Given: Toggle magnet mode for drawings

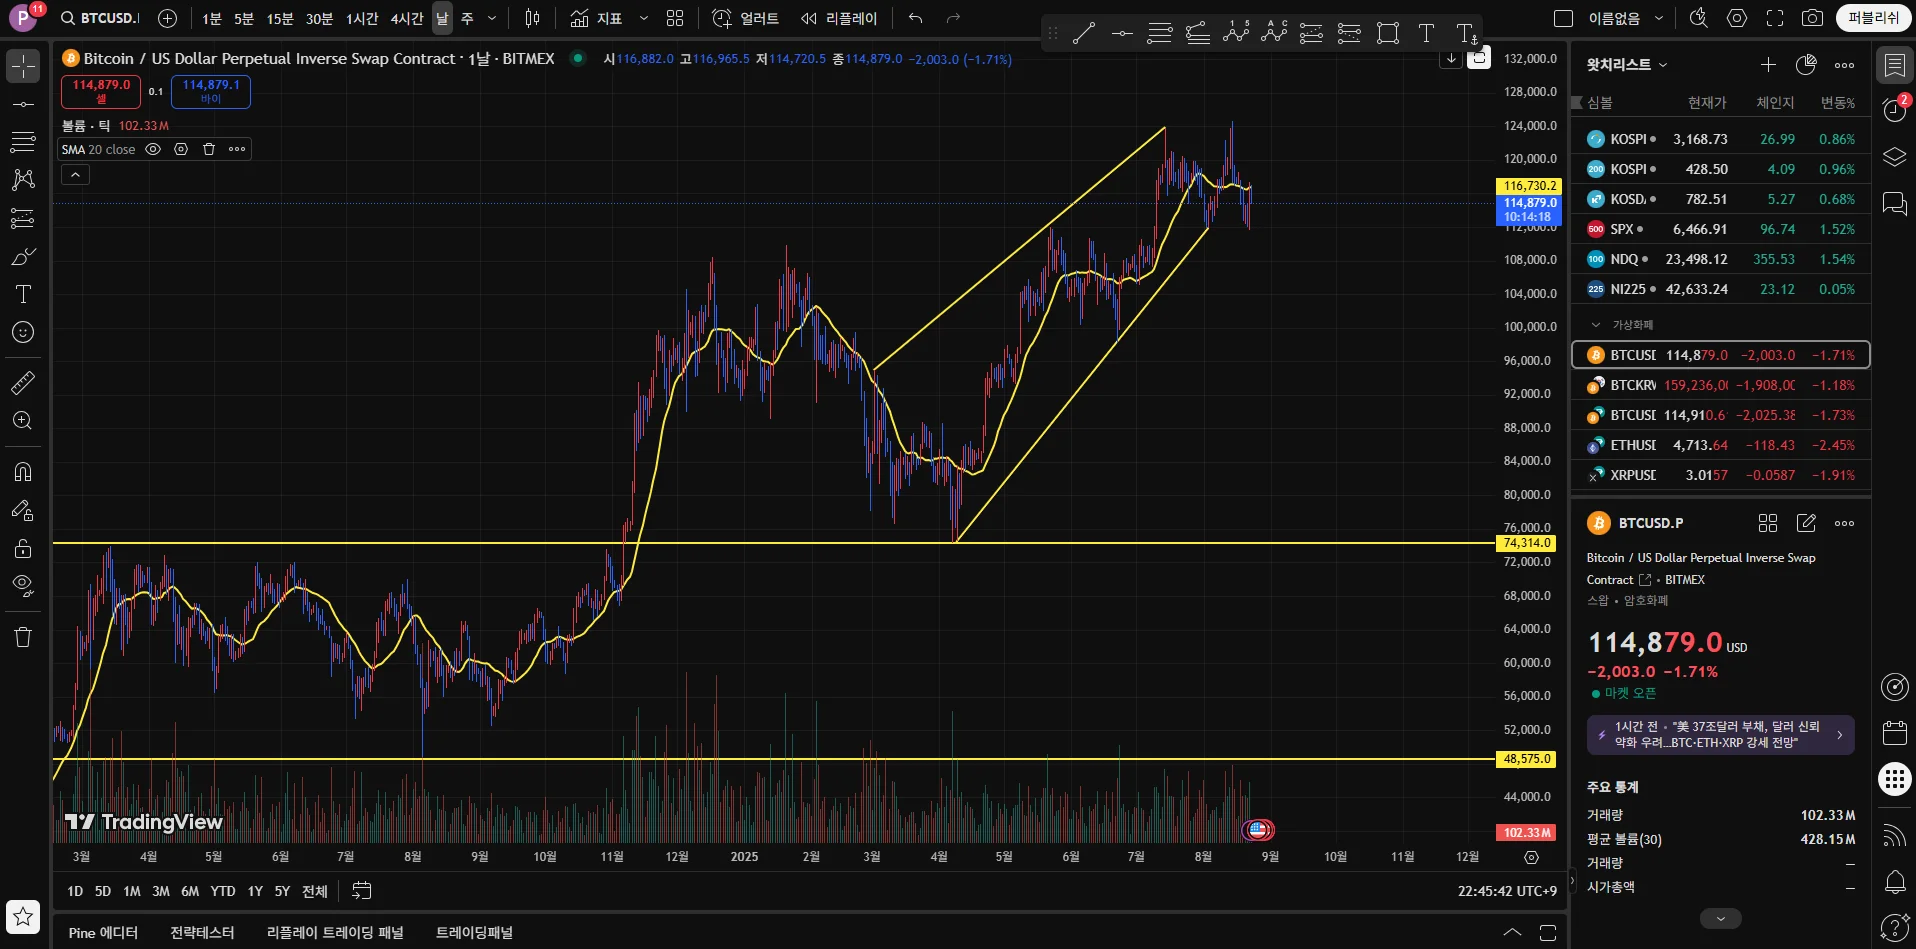Looking at the screenshot, I should [23, 471].
